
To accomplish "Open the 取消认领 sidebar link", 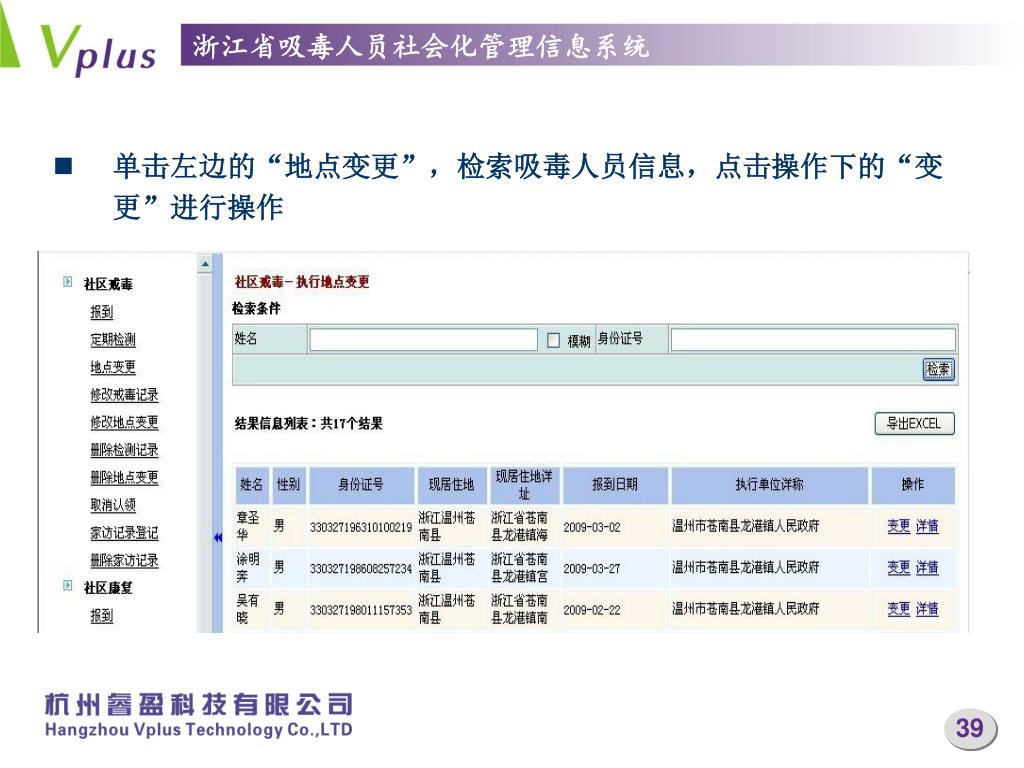I will coord(112,505).
